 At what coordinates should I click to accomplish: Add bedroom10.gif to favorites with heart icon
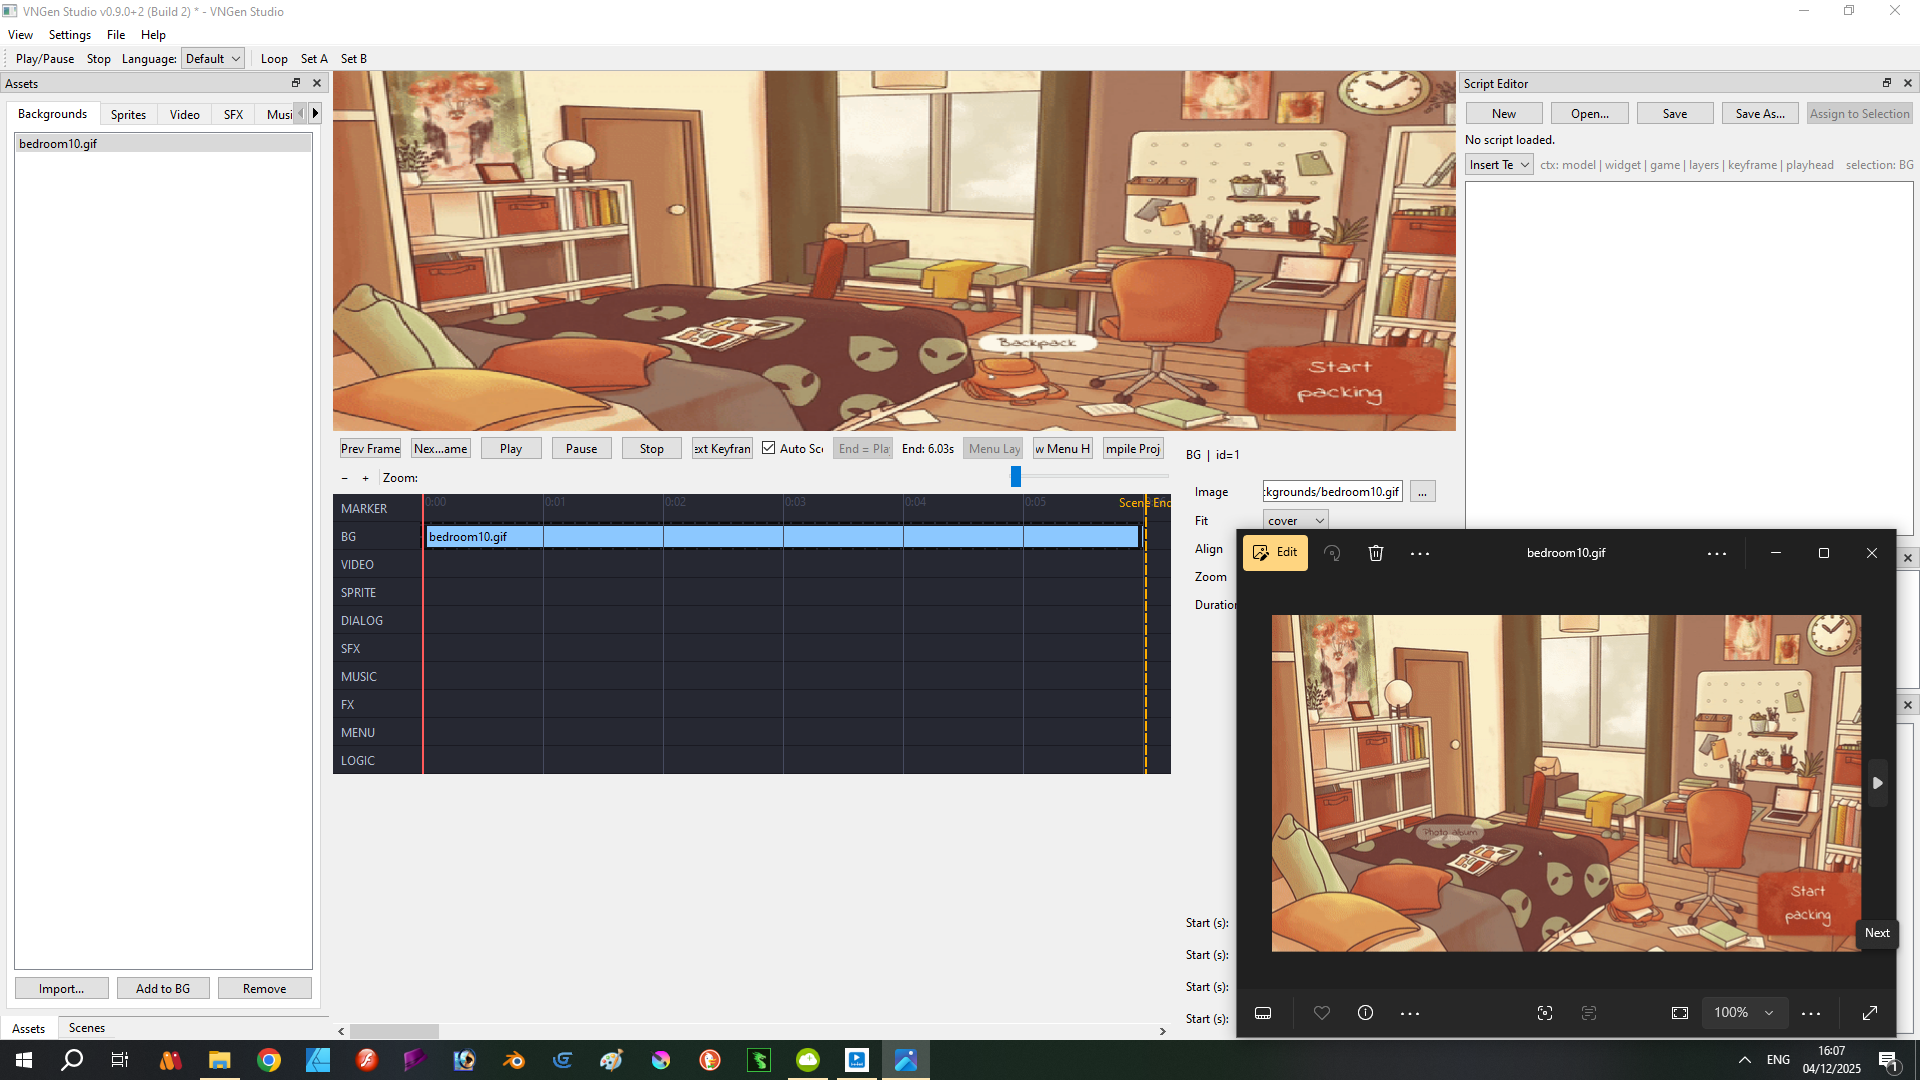pos(1322,1013)
